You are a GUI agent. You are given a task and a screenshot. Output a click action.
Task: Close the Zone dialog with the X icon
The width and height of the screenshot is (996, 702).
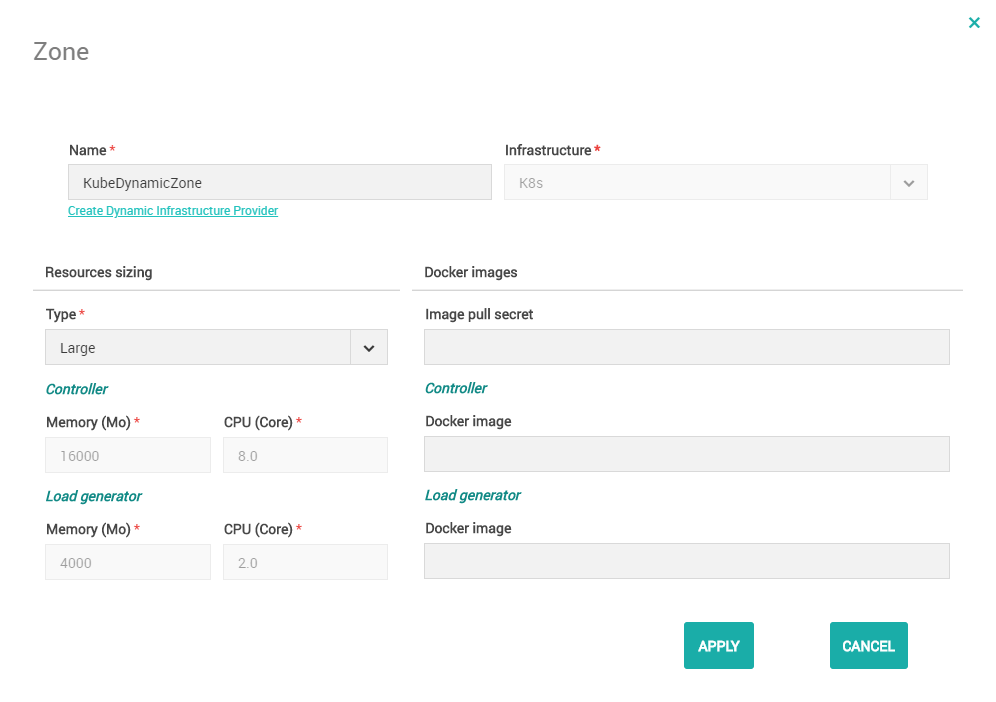pos(974,23)
